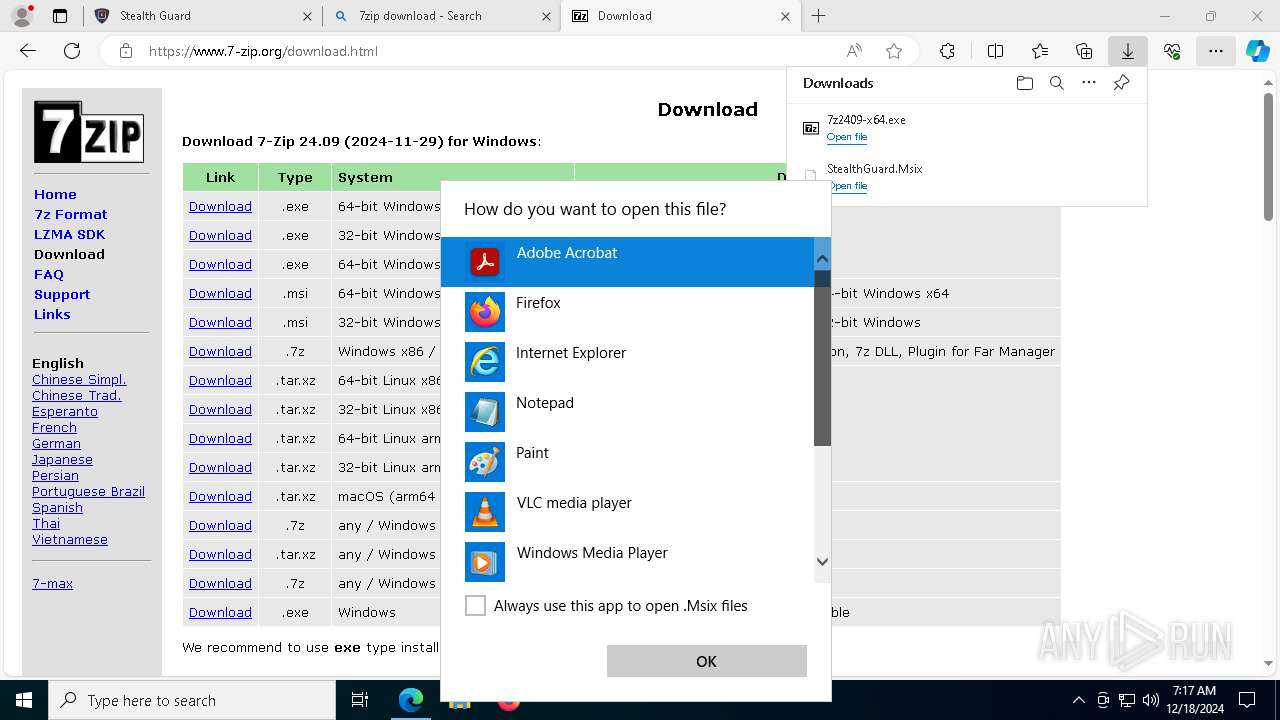Screen dimensions: 1280x720
Task: Switch to the 7zip download - Search tab
Action: click(441, 16)
